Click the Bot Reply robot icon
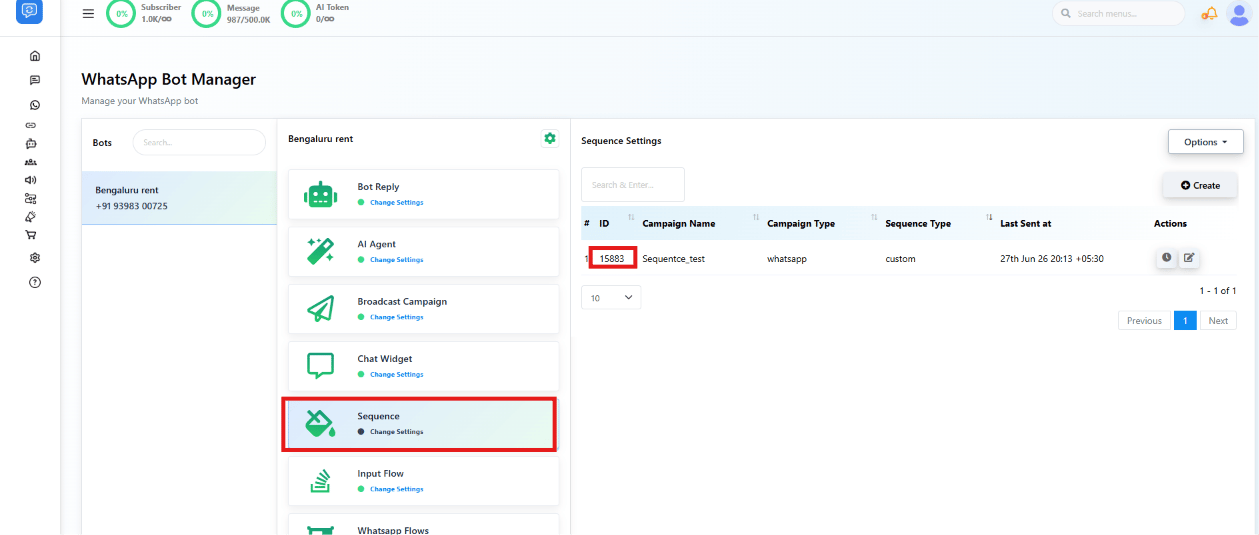This screenshot has height=535, width=1259. (320, 195)
